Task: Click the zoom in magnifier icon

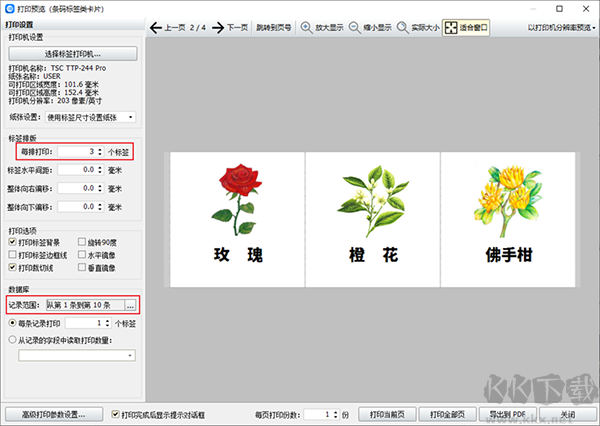Action: coord(306,28)
